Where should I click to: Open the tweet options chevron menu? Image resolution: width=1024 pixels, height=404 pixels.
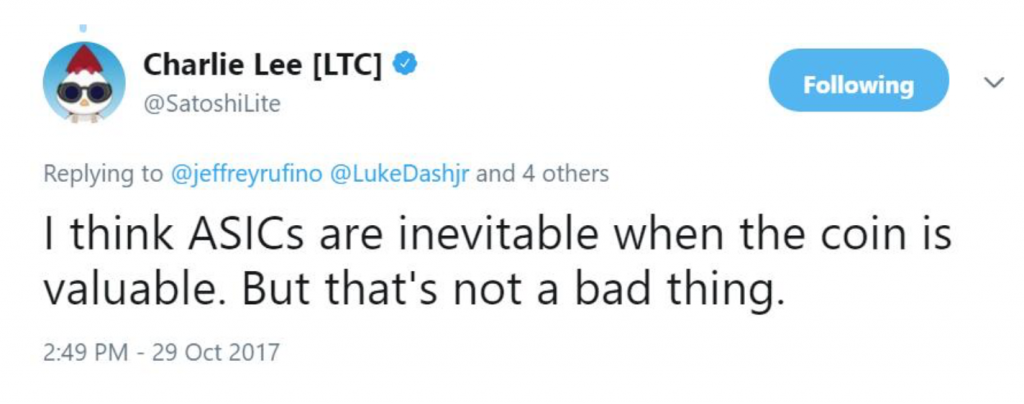point(993,82)
